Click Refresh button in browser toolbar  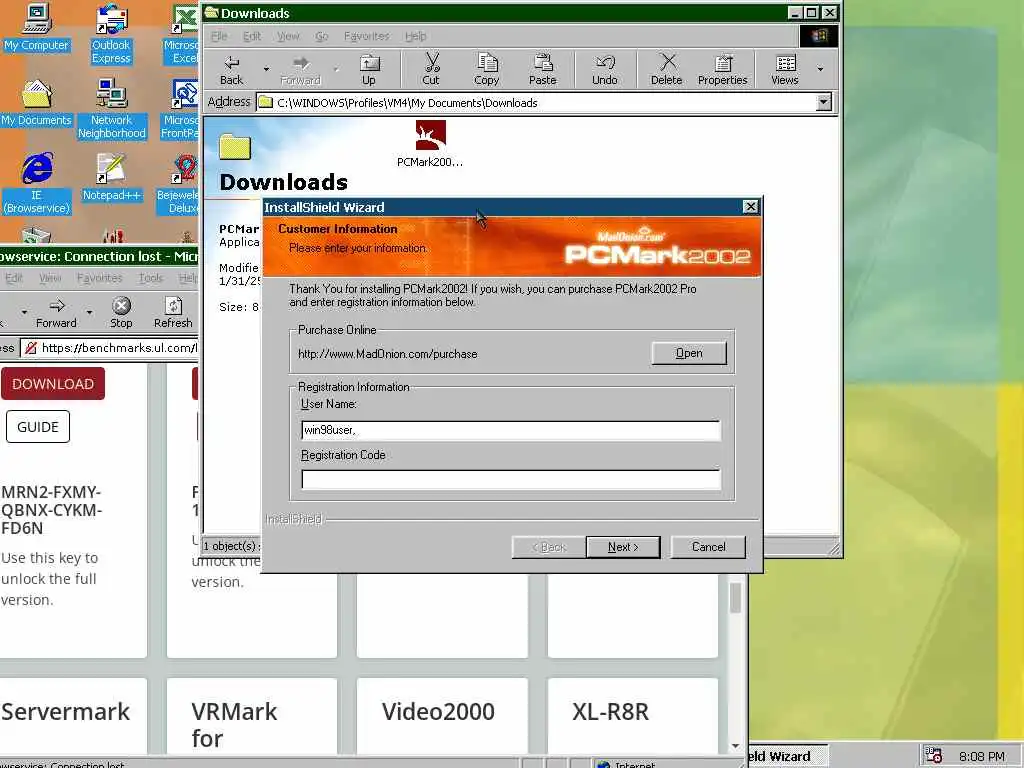pyautogui.click(x=173, y=312)
